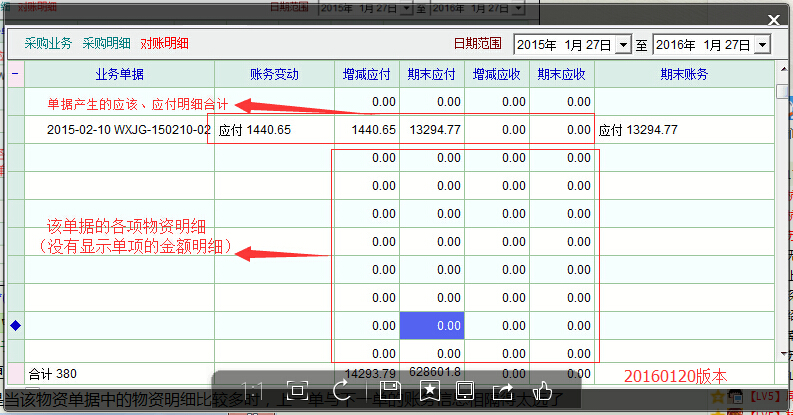Screen dimensions: 793x415
Task: Click the vertical scrollbar down arrow
Action: coord(782,354)
